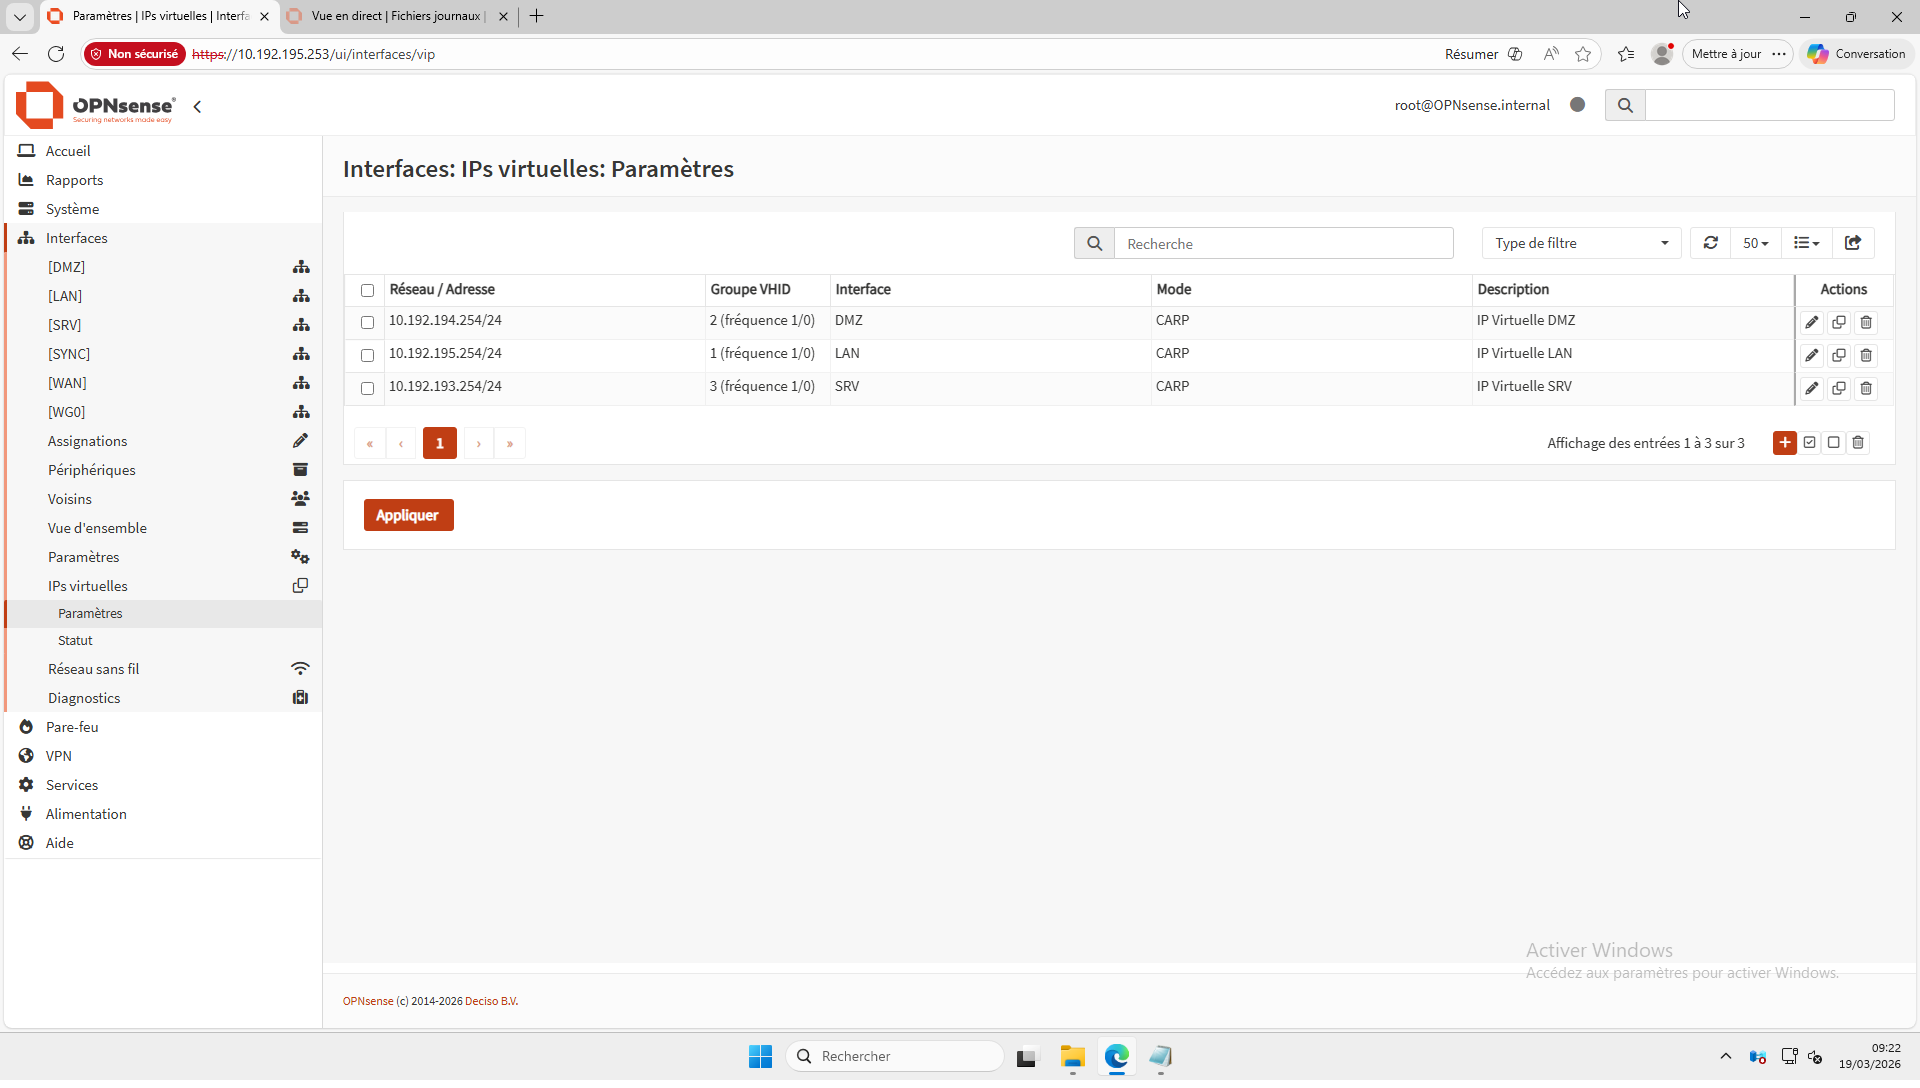This screenshot has width=1920, height=1088.
Task: Open the Deciso B.V. footer link
Action: (x=491, y=1001)
